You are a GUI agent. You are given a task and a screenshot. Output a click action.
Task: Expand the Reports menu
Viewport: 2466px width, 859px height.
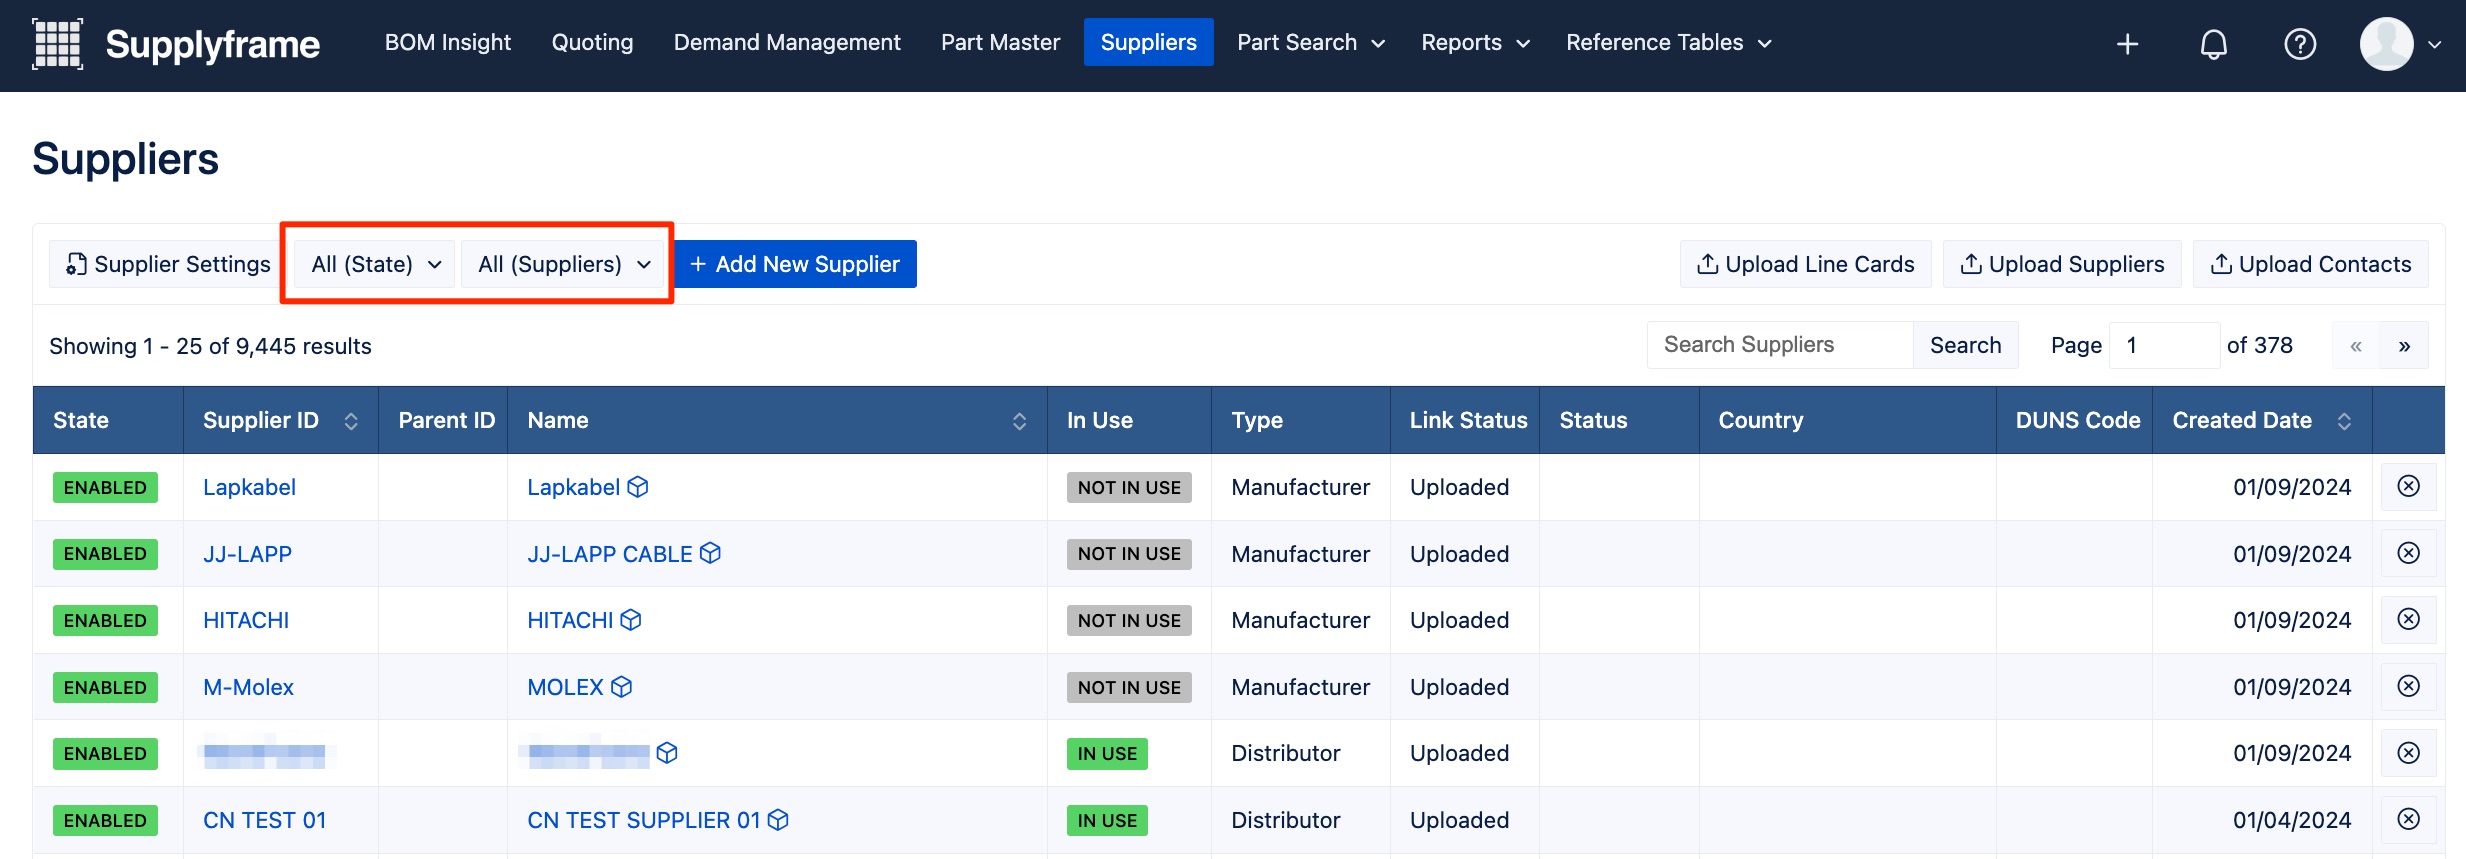(x=1475, y=42)
